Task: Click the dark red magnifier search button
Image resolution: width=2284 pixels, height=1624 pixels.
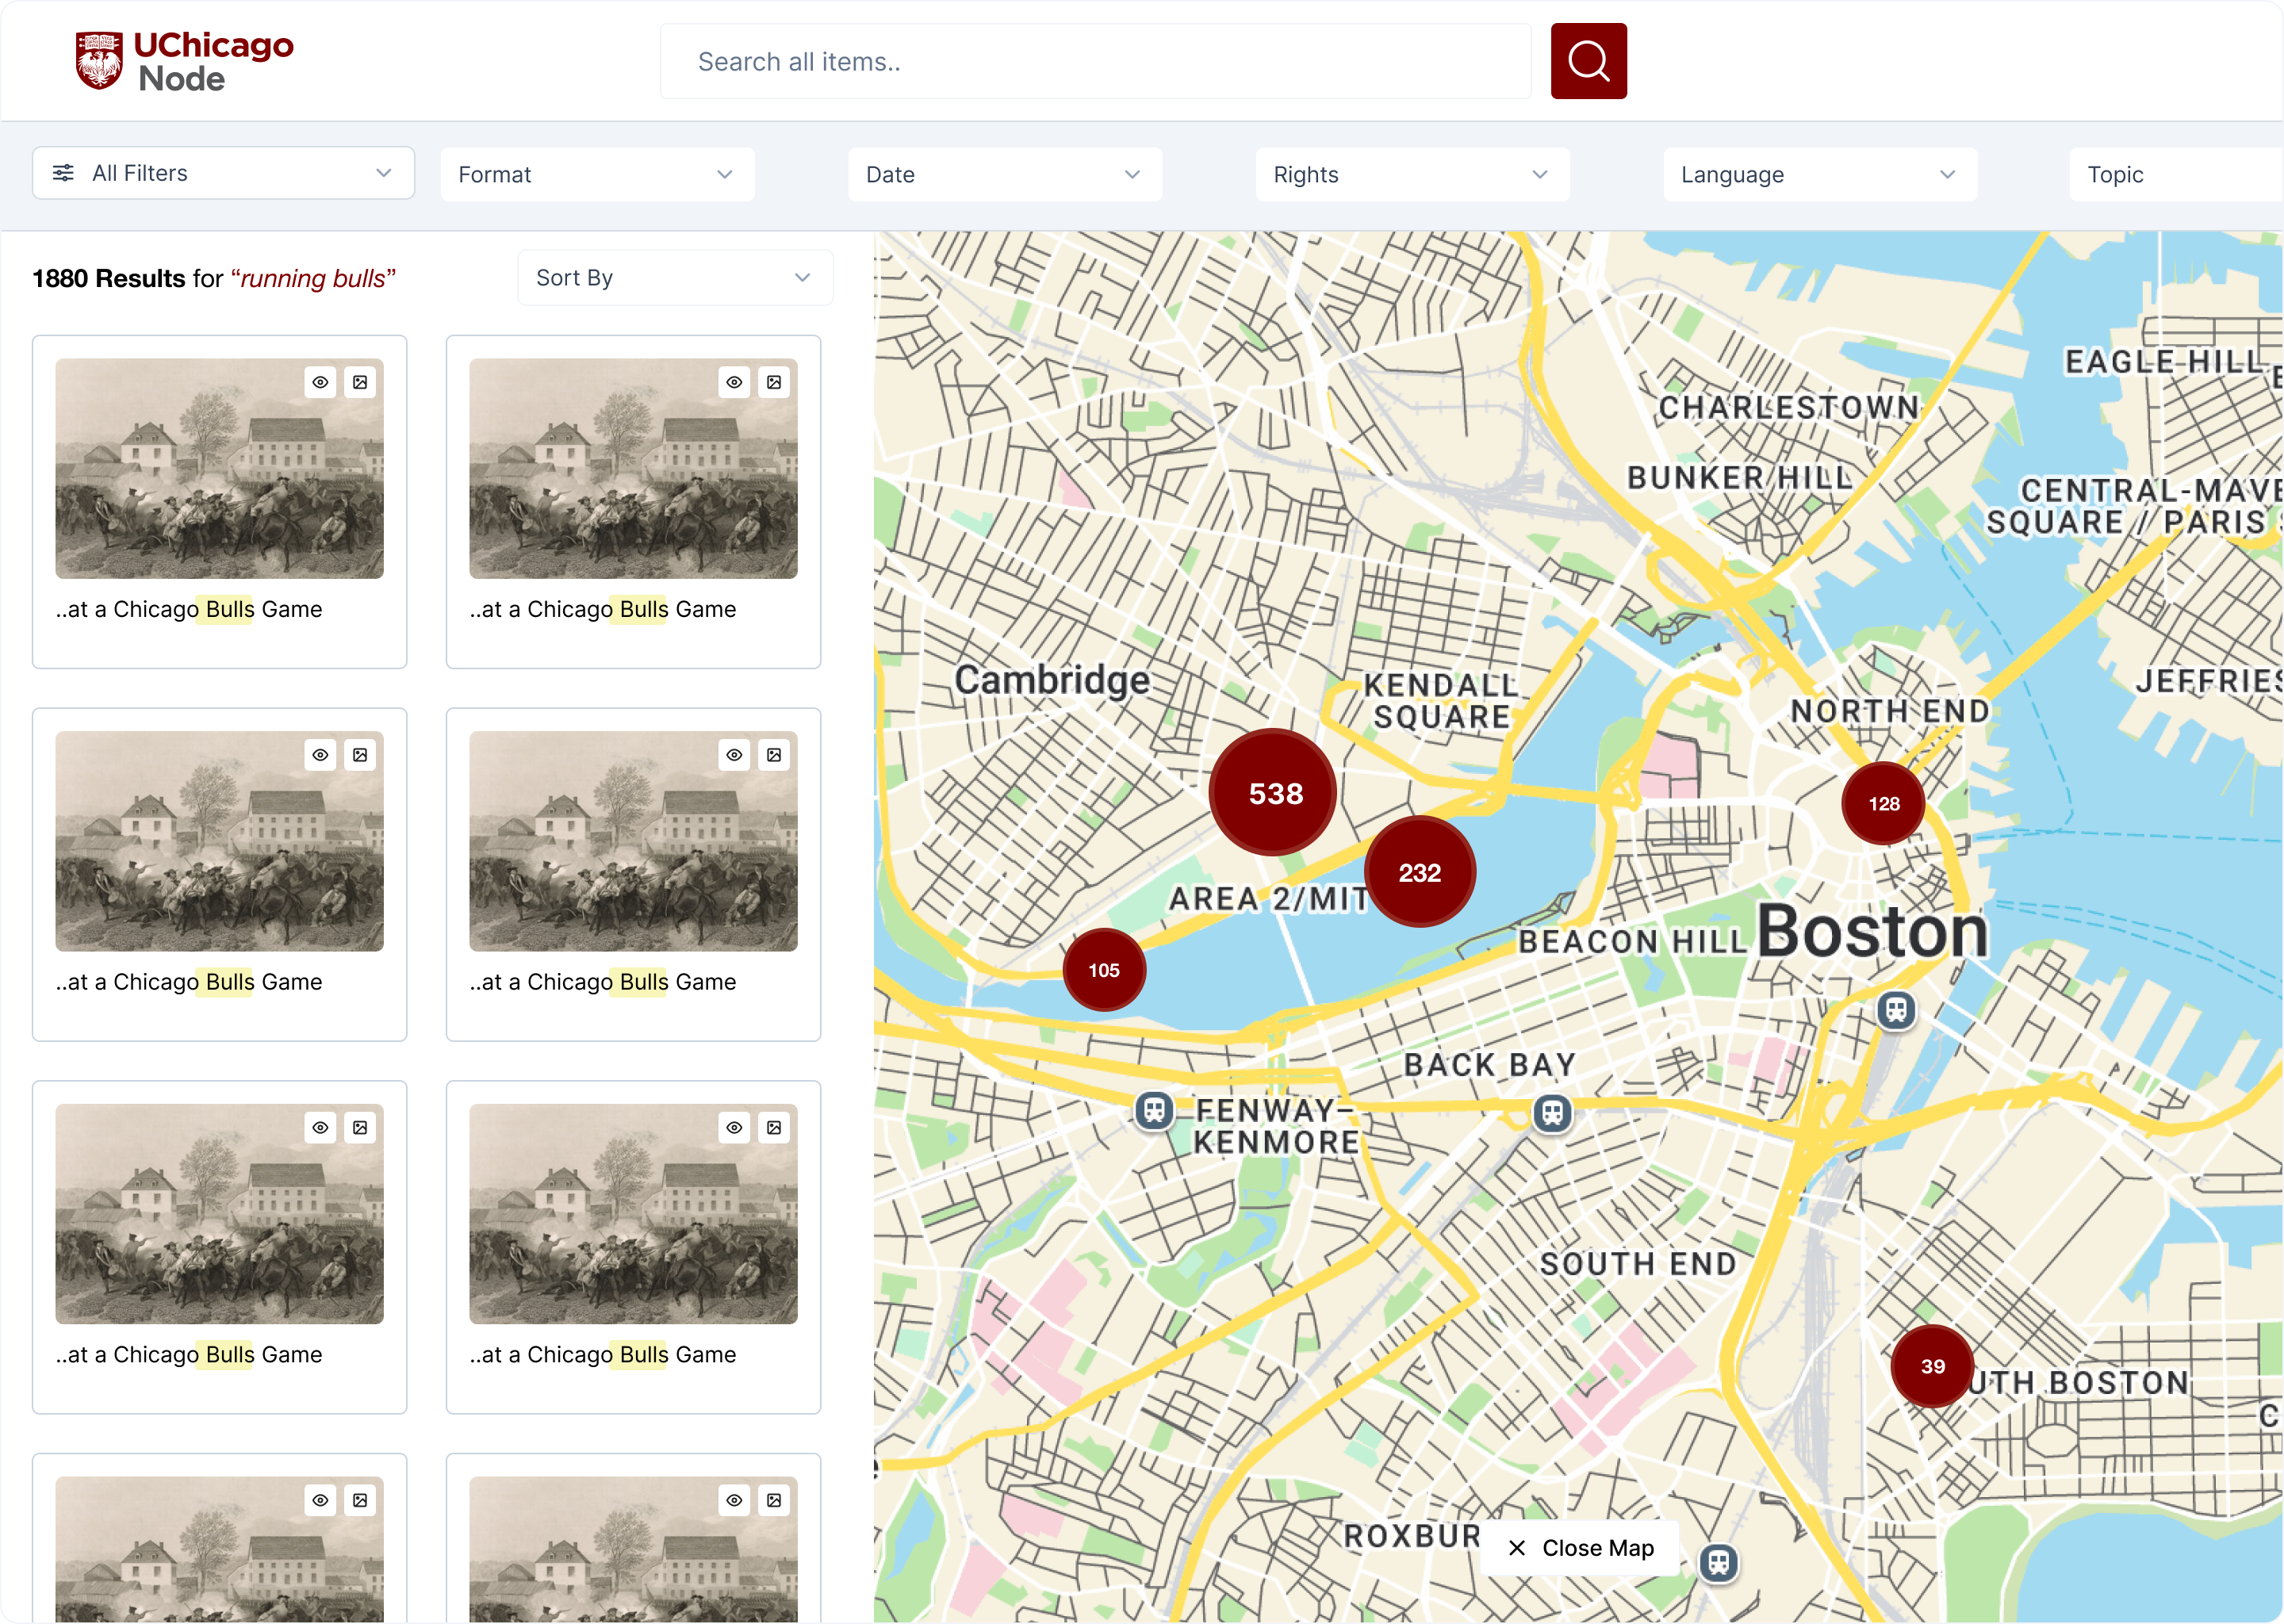Action: tap(1588, 61)
